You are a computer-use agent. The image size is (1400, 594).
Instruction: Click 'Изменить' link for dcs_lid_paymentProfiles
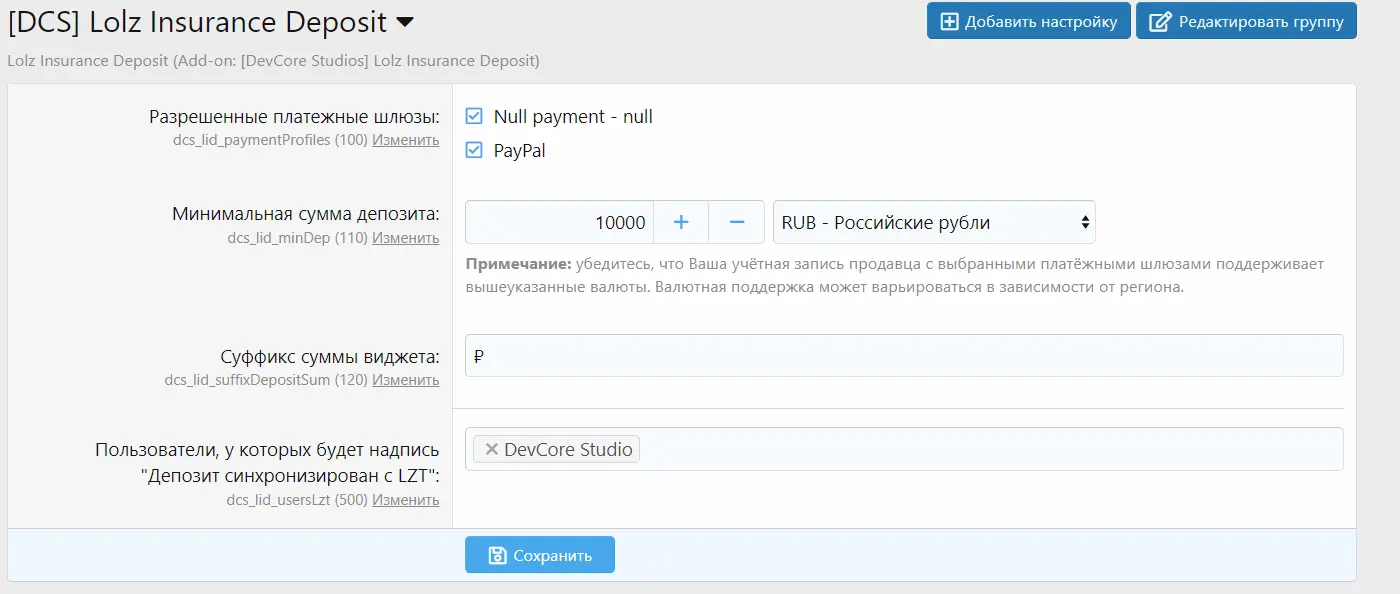[406, 140]
